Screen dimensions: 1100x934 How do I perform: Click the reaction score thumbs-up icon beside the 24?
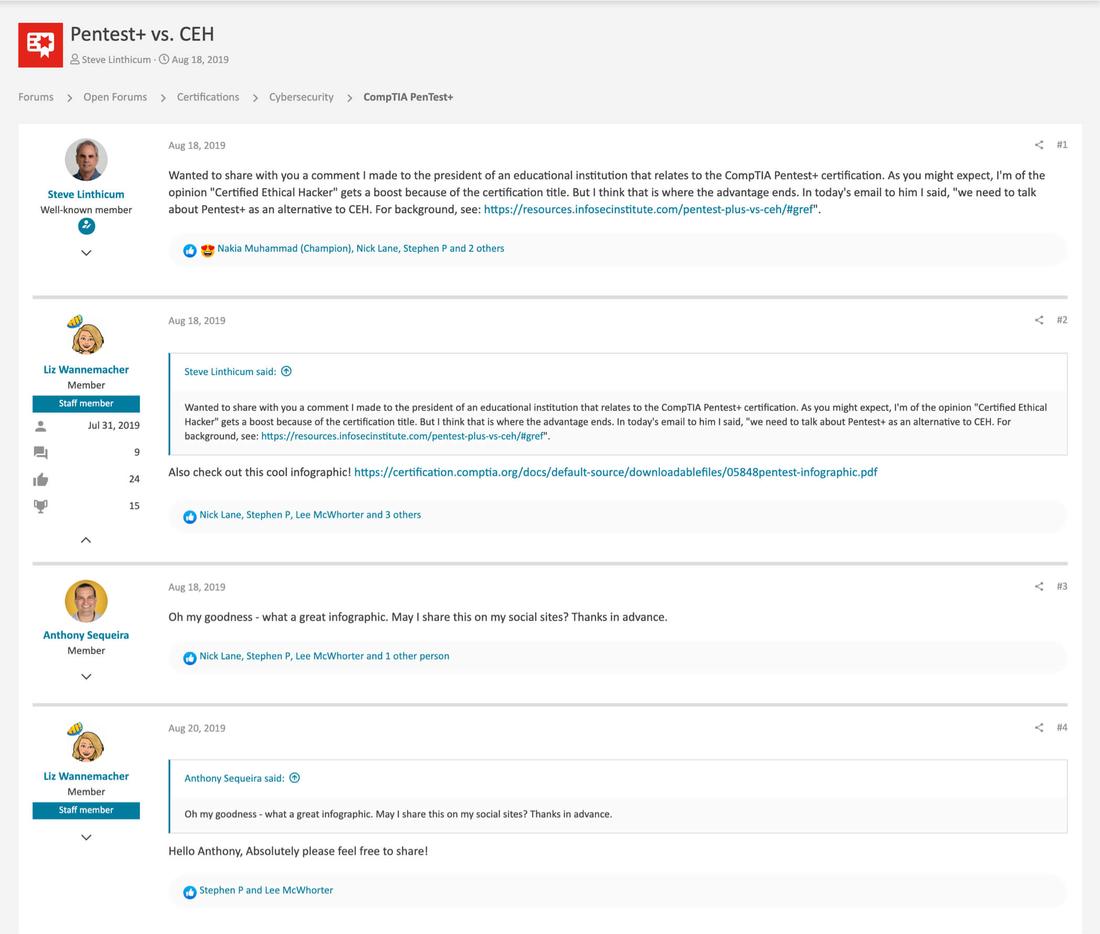click(x=40, y=478)
